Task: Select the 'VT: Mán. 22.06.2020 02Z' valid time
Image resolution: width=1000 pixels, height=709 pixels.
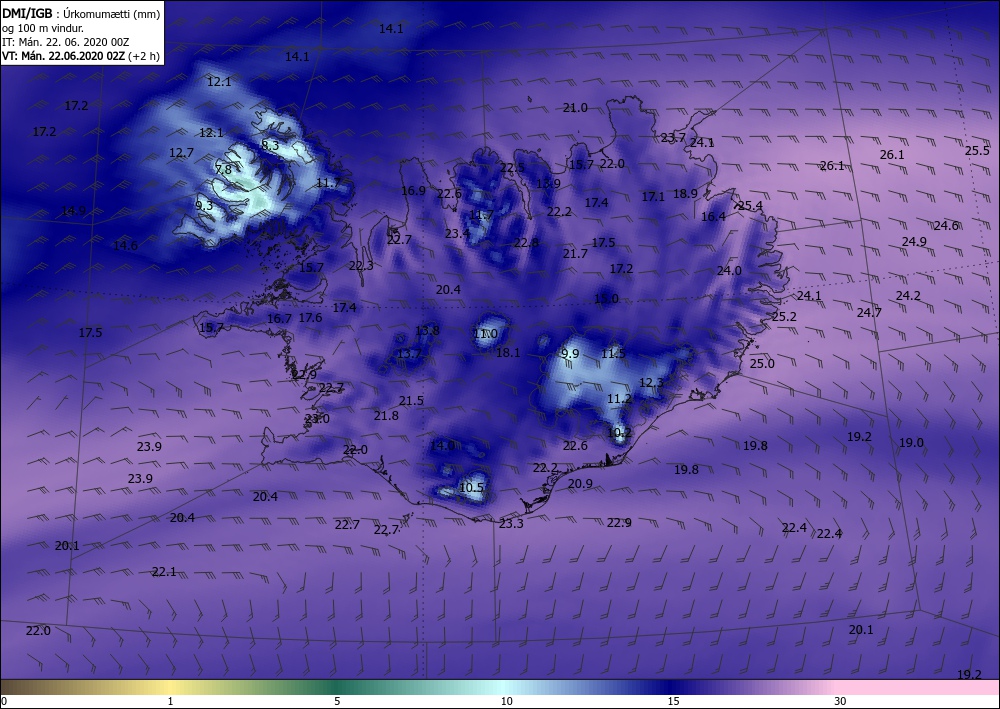Action: [x=64, y=56]
